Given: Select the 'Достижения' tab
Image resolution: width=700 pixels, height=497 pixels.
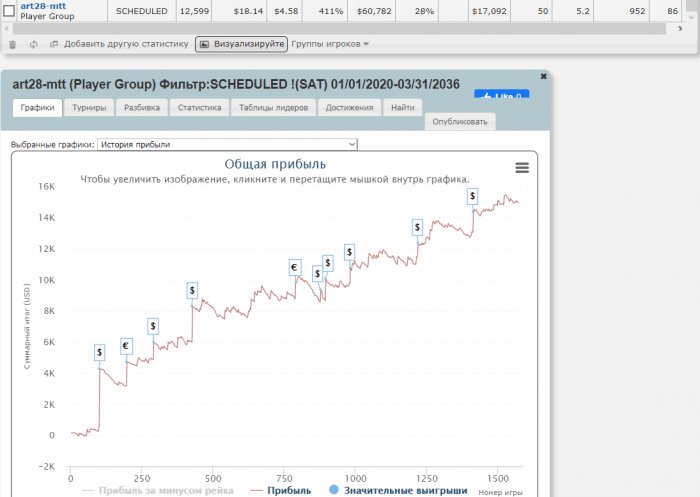Looking at the screenshot, I should 350,108.
